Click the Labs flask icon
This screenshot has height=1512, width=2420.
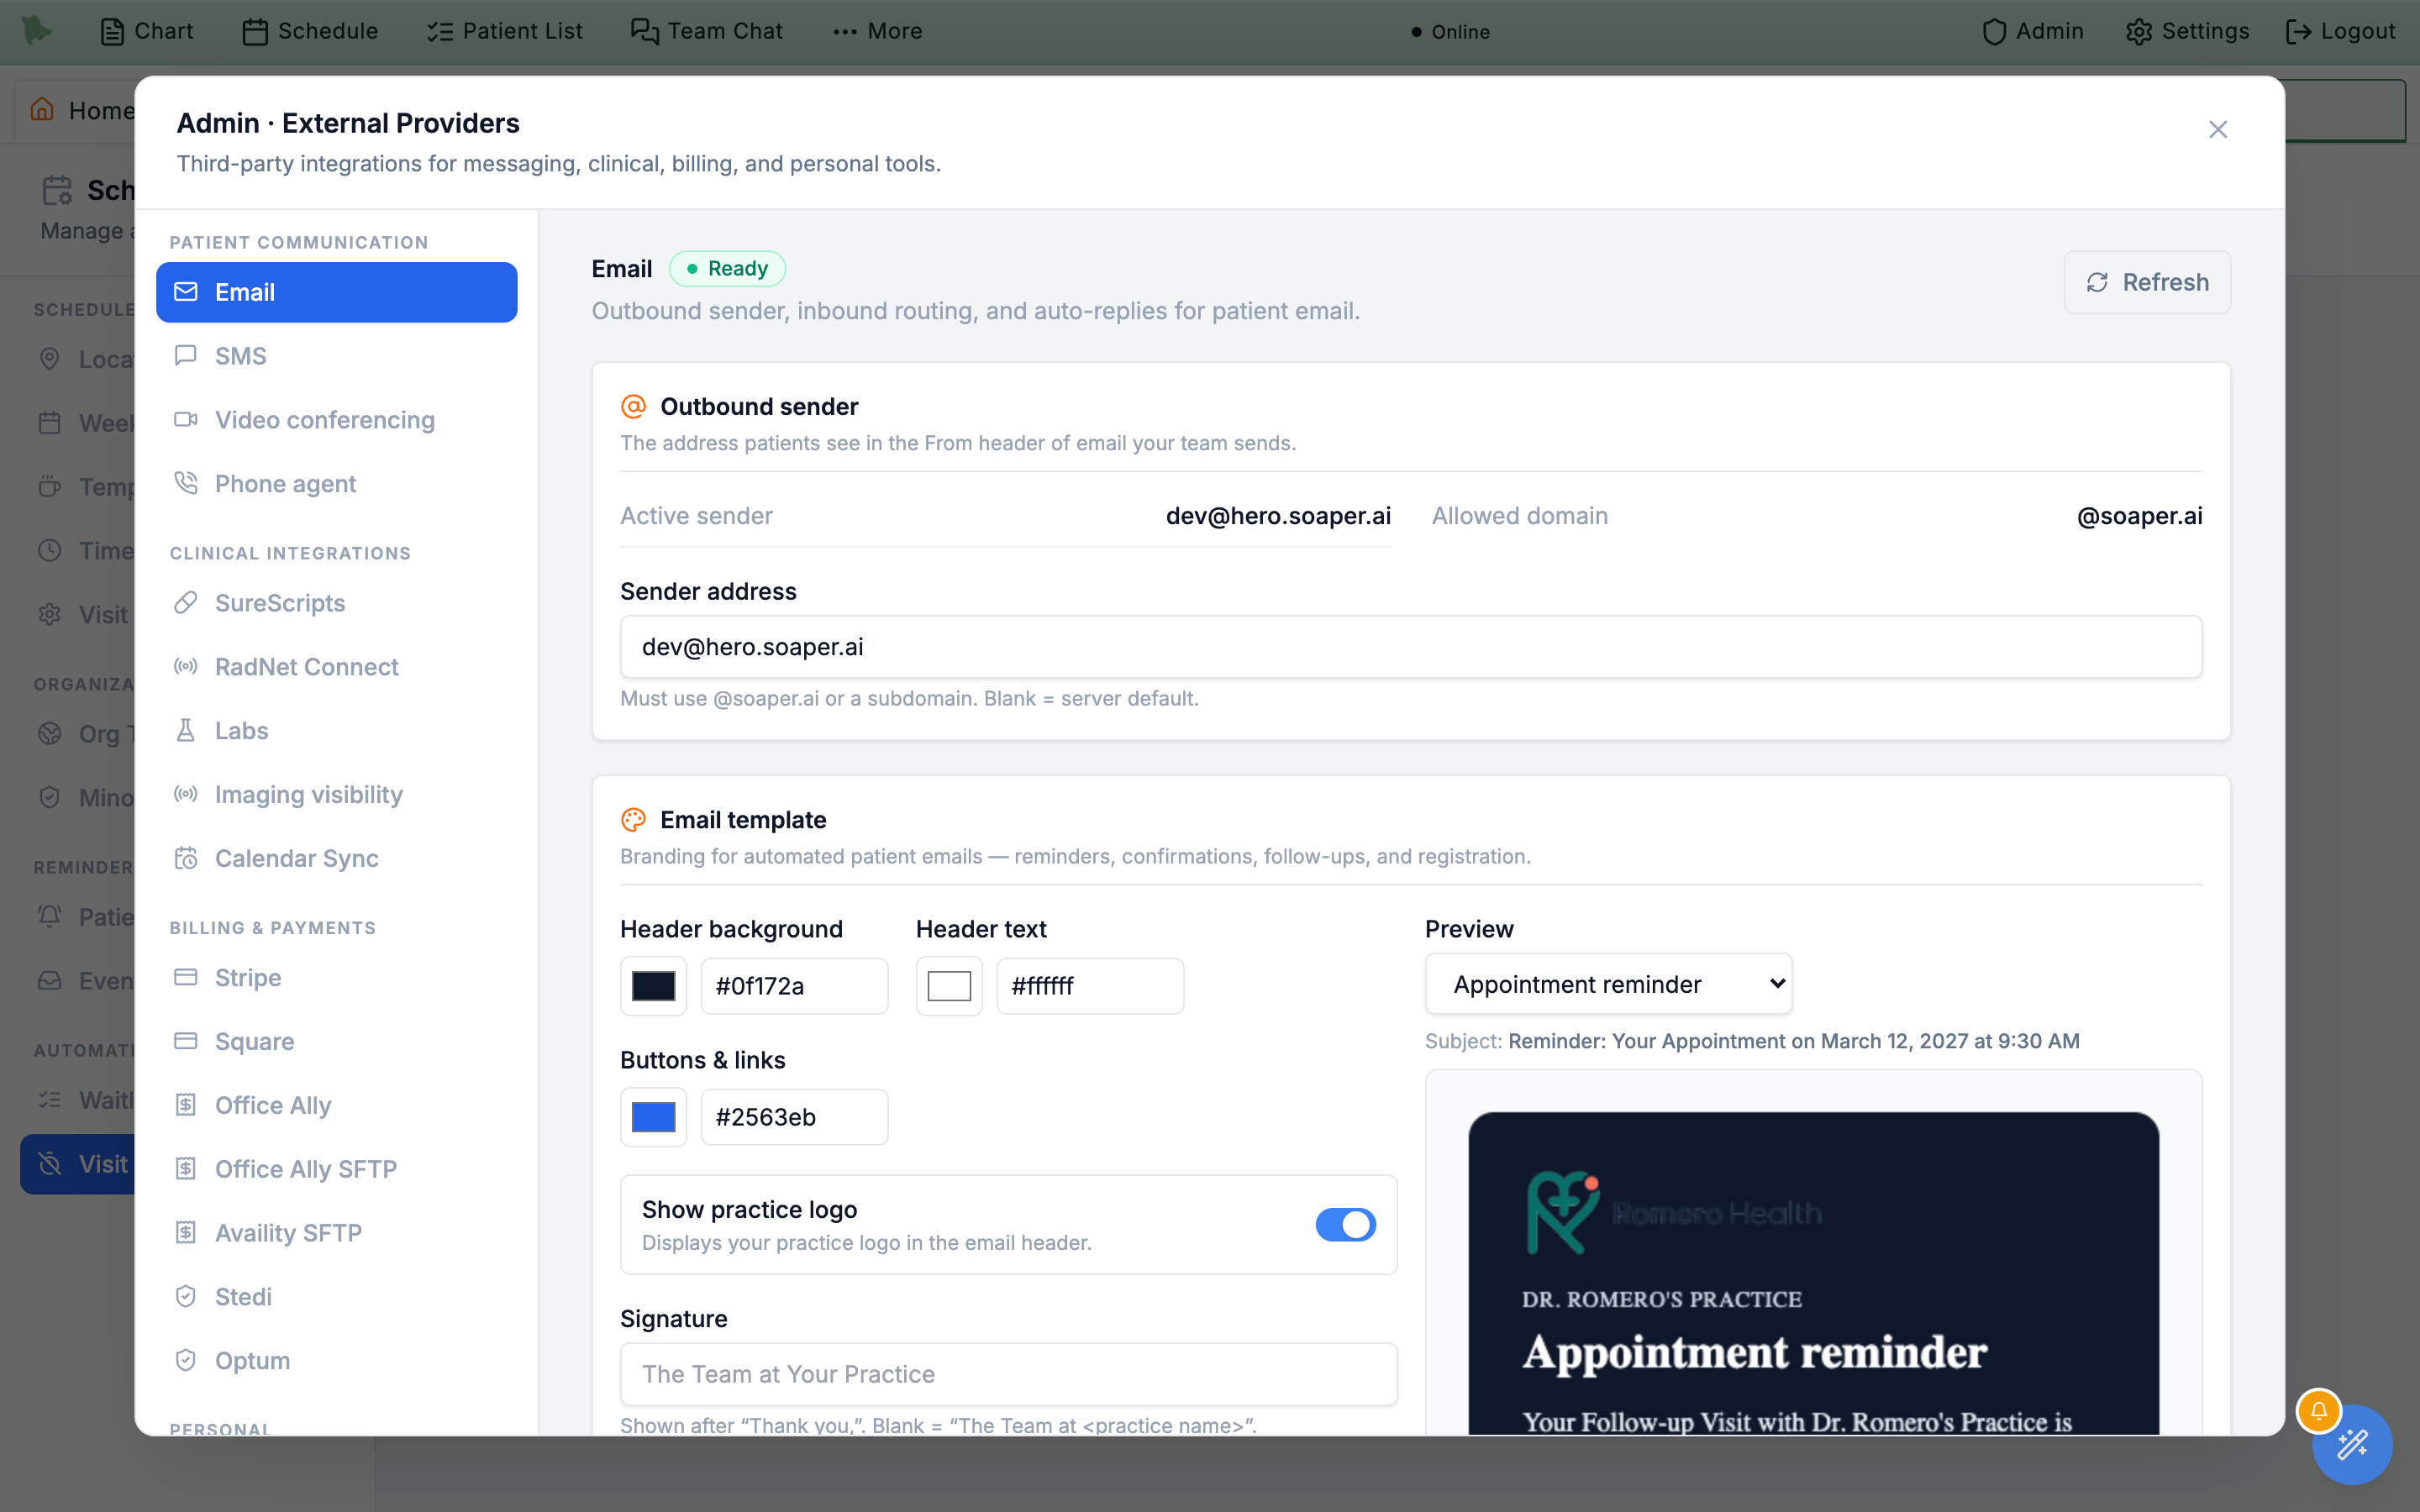click(x=186, y=730)
